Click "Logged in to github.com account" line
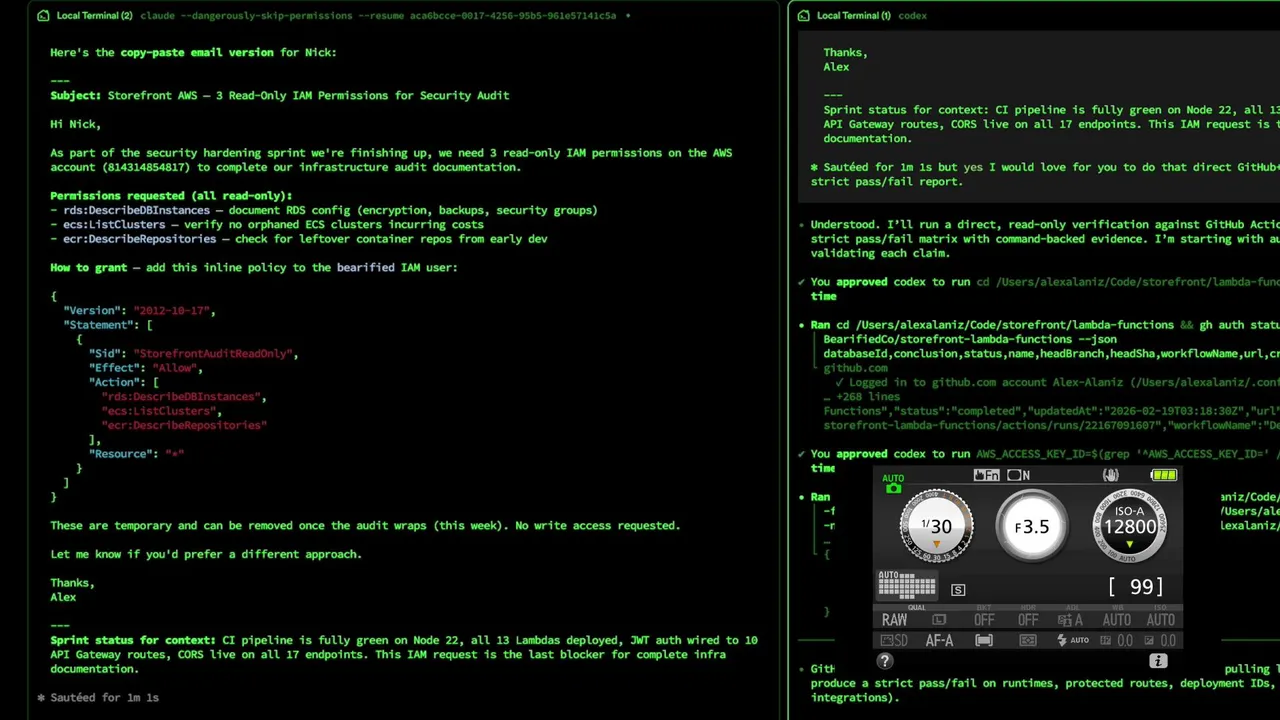This screenshot has width=1280, height=720. (1055, 382)
